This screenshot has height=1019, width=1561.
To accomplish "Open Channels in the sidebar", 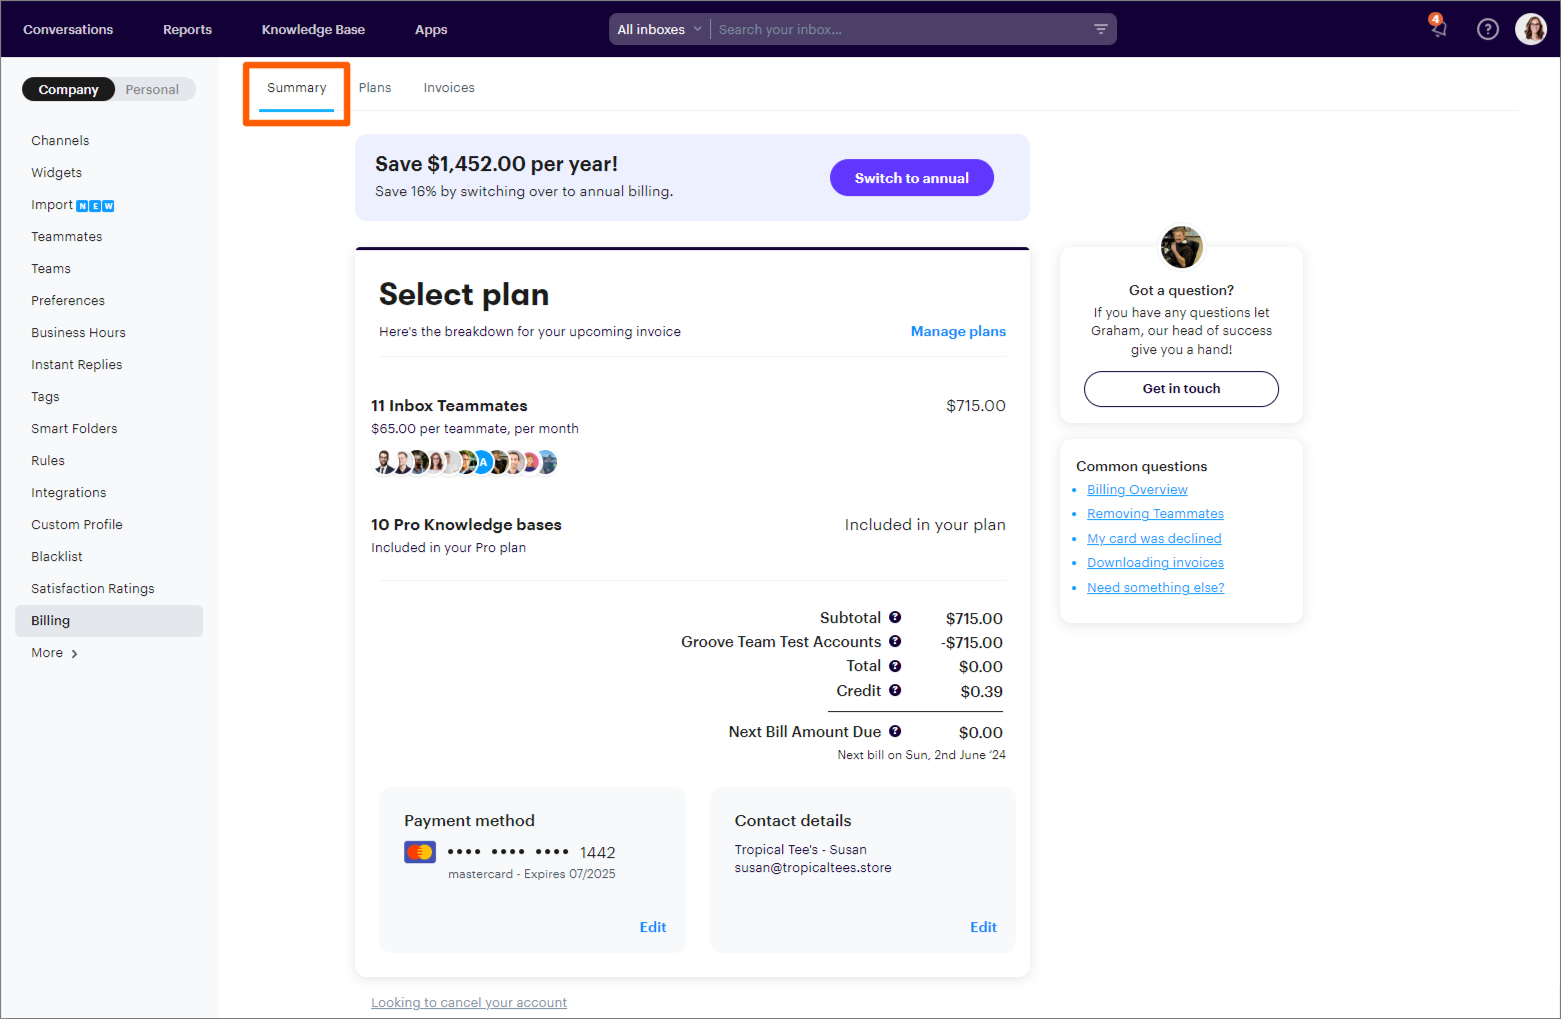I will point(60,140).
